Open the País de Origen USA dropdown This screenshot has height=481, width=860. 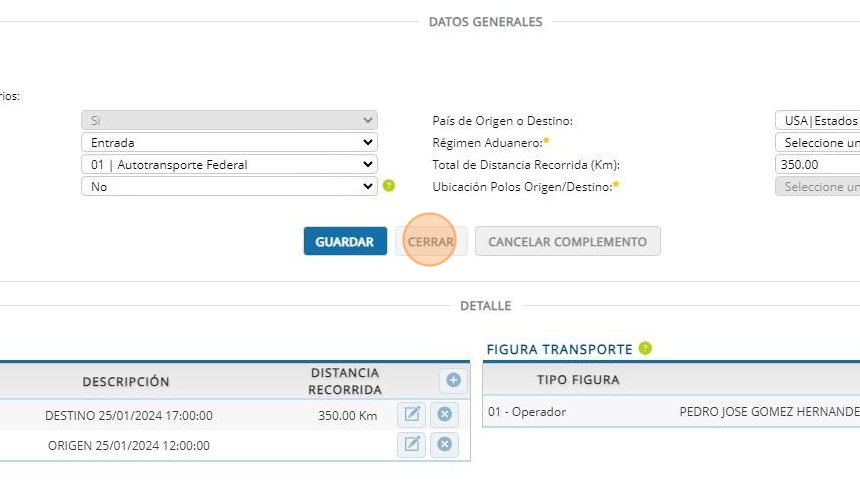(x=818, y=121)
